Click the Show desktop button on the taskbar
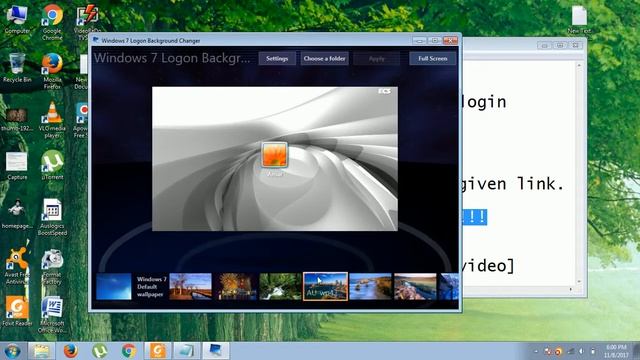640x360 pixels. coord(637,351)
